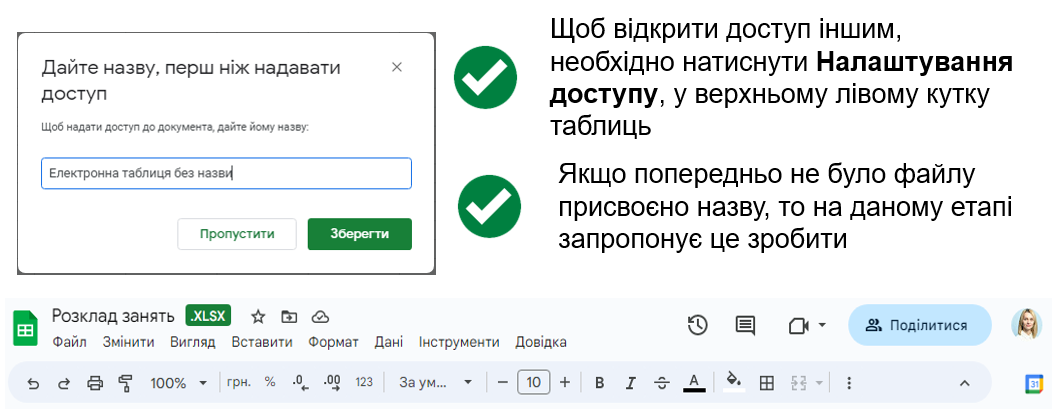
Task: Open the Файл menu
Action: tap(69, 342)
